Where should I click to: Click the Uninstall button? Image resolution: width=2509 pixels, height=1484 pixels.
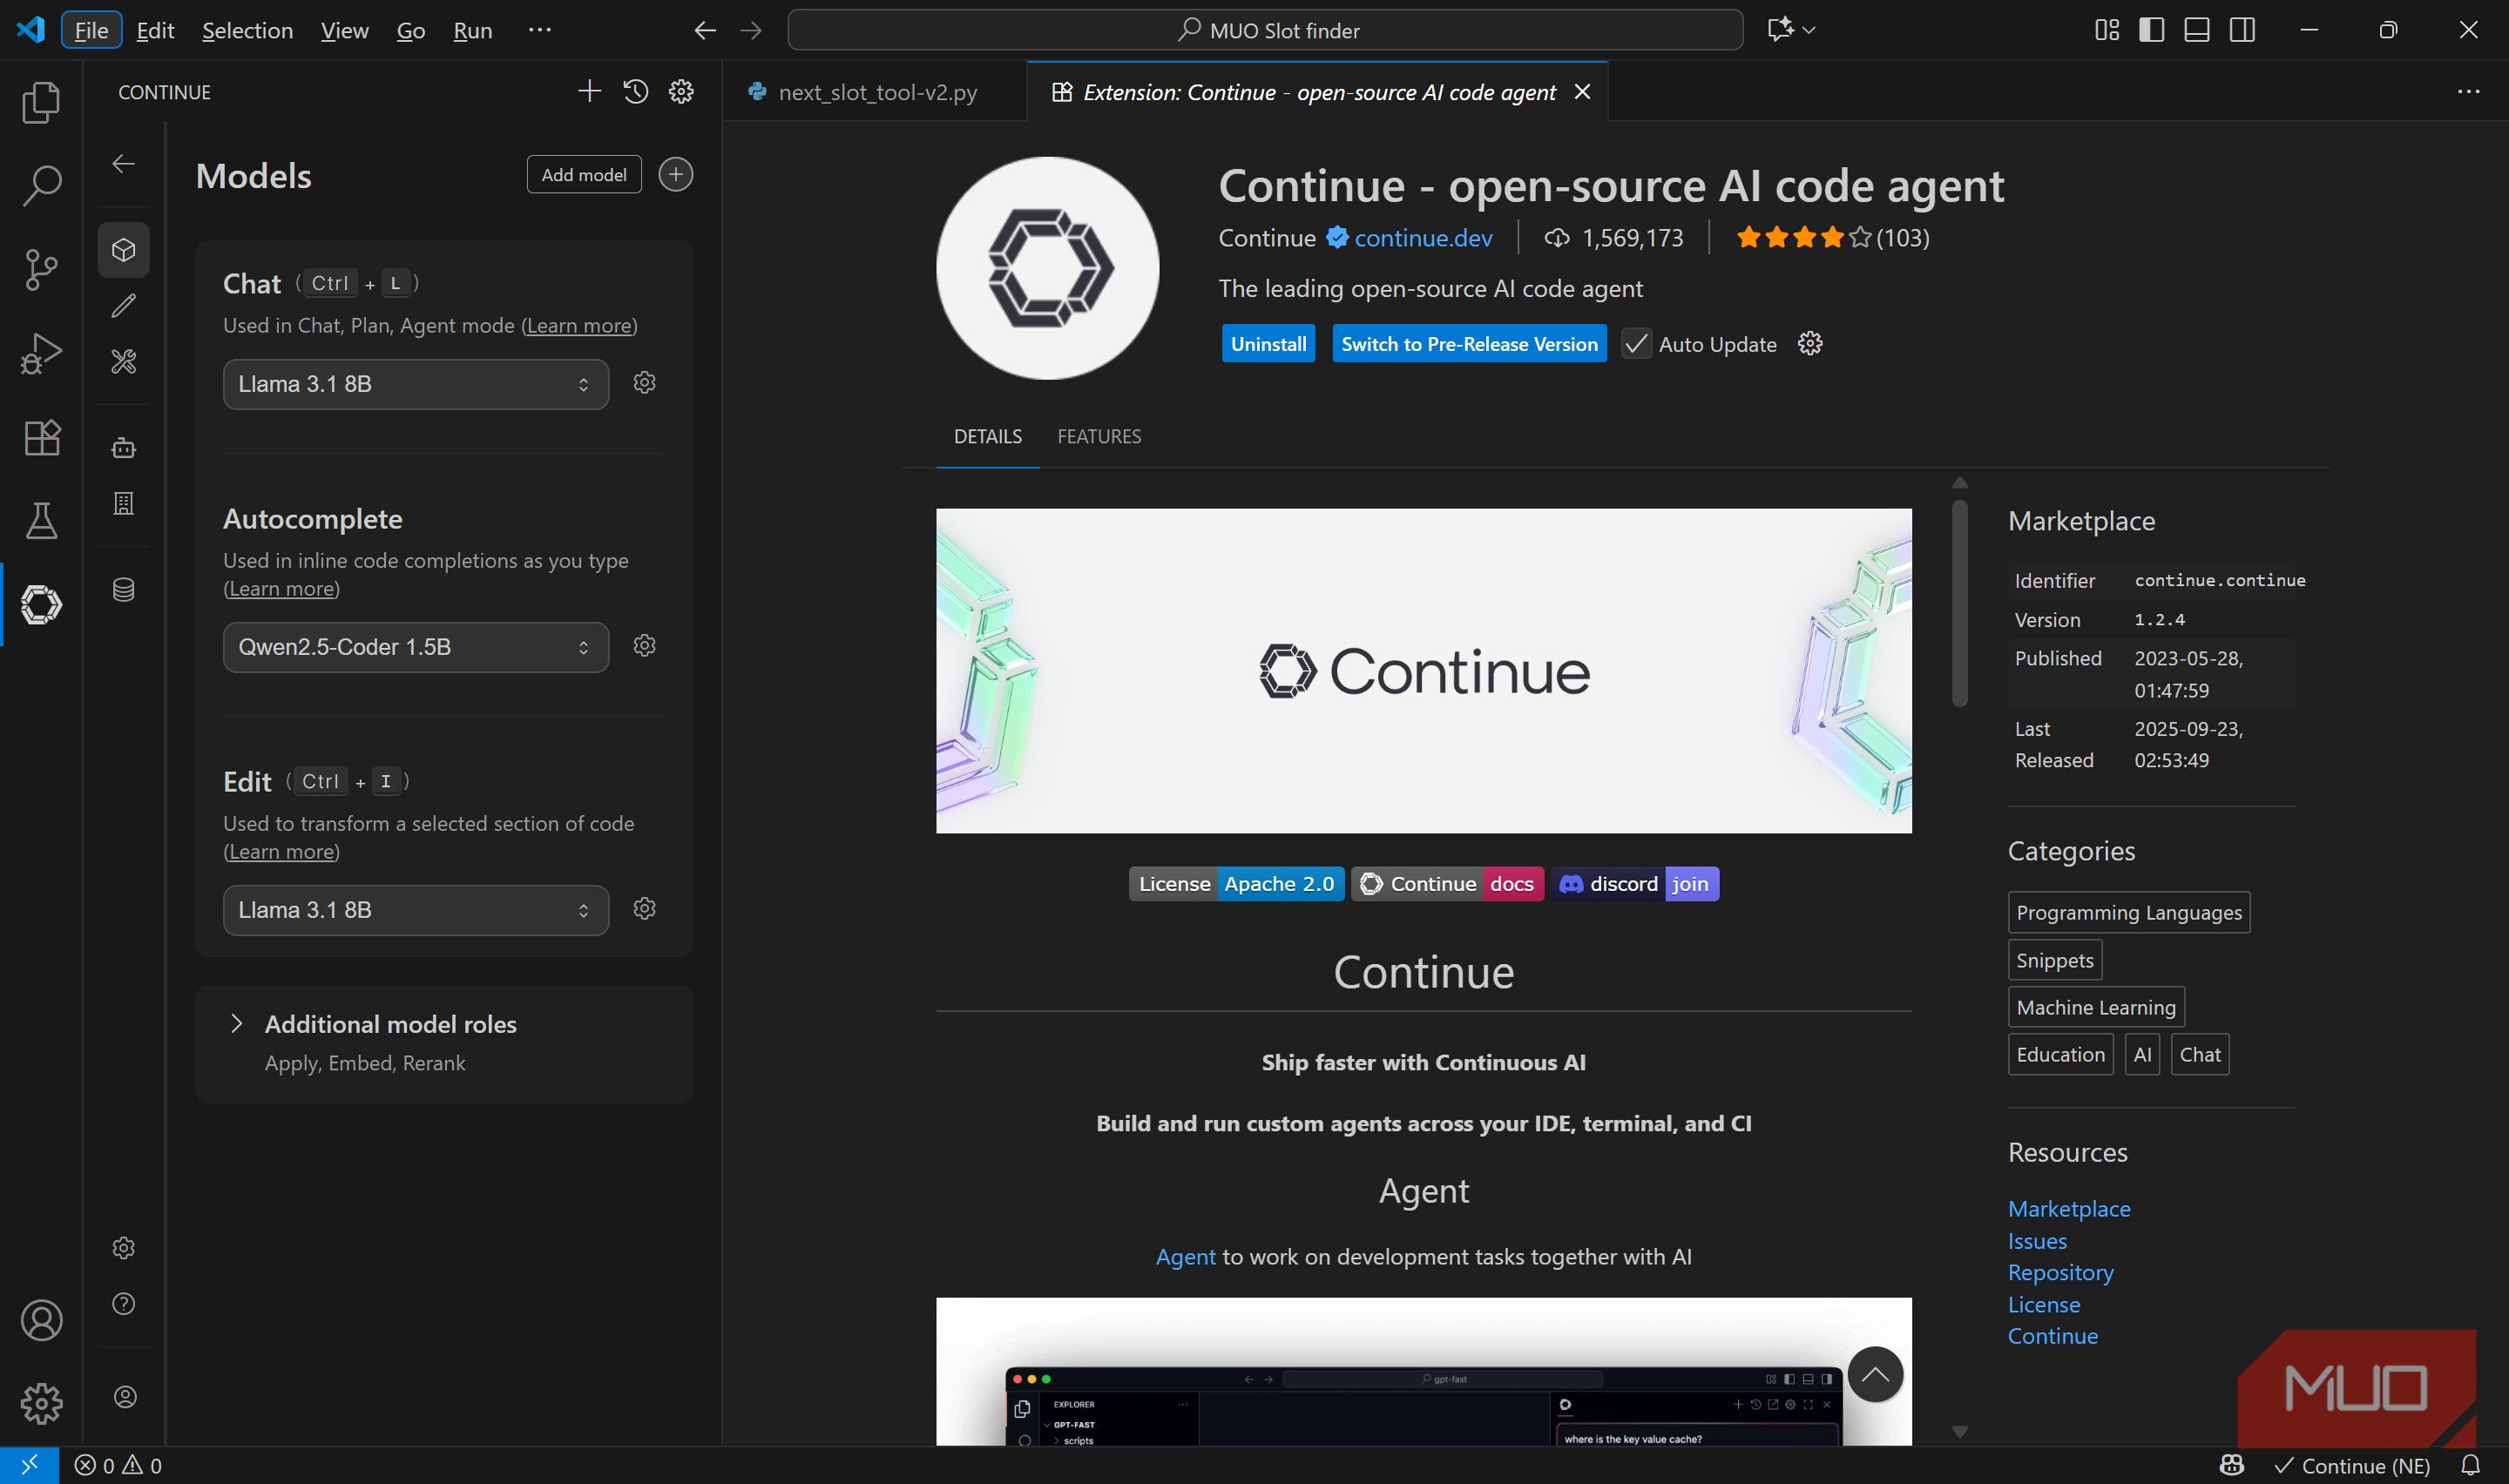[1268, 344]
